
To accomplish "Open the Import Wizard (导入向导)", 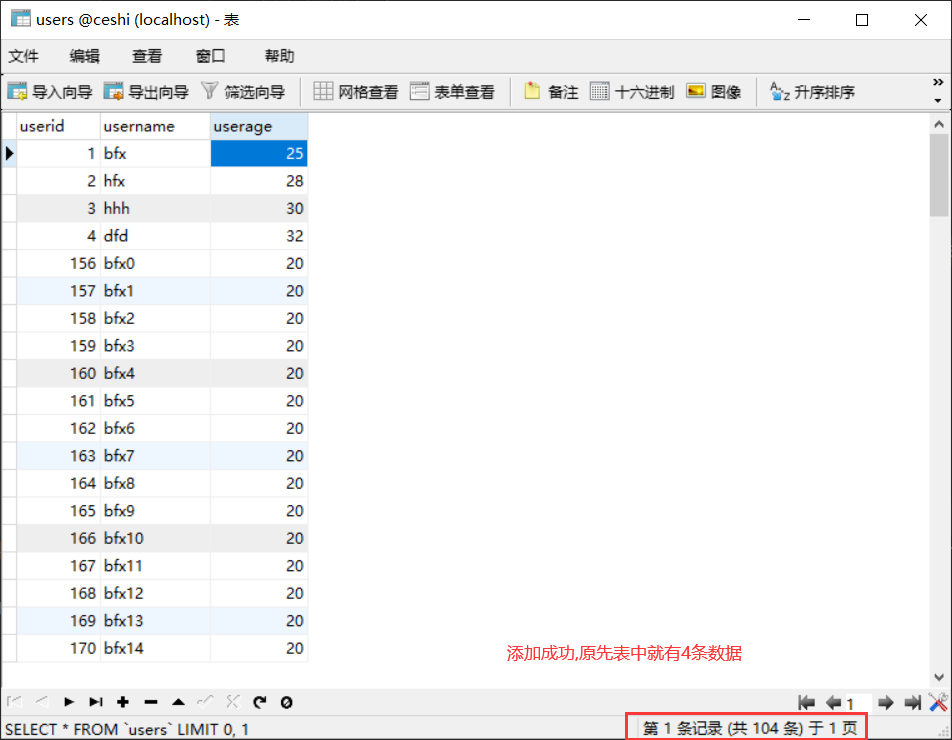I will point(50,92).
